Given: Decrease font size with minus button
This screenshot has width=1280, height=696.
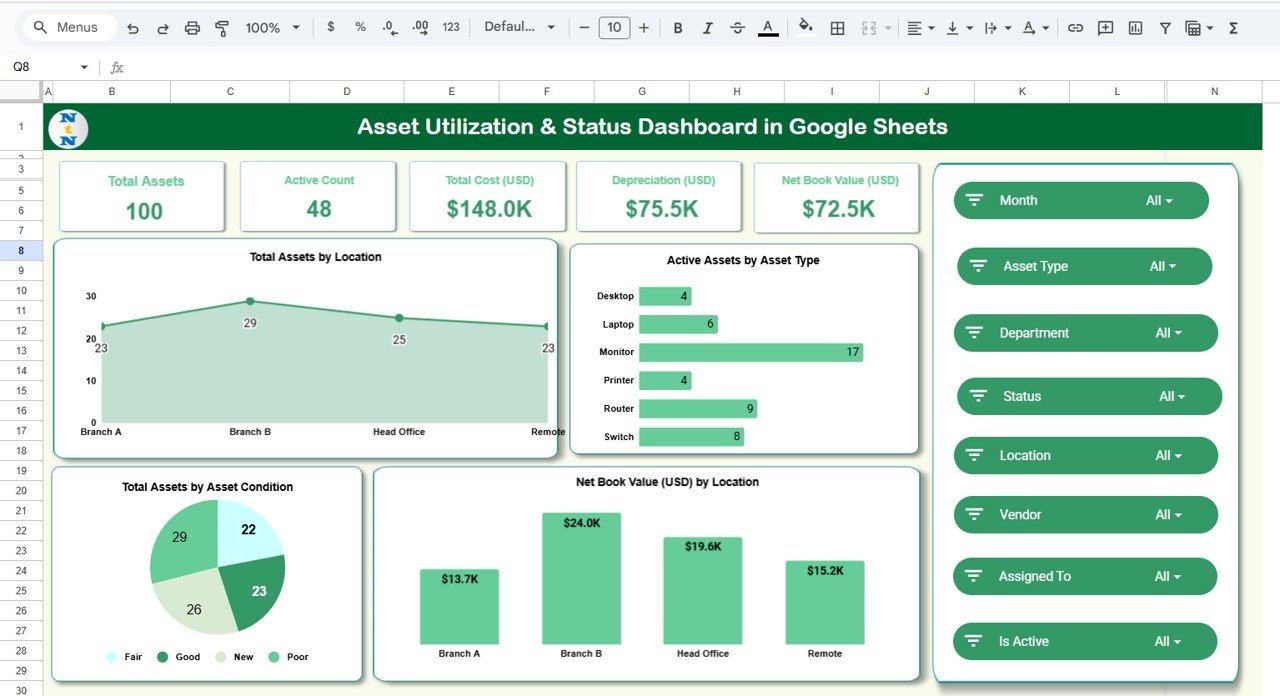Looking at the screenshot, I should pos(584,28).
